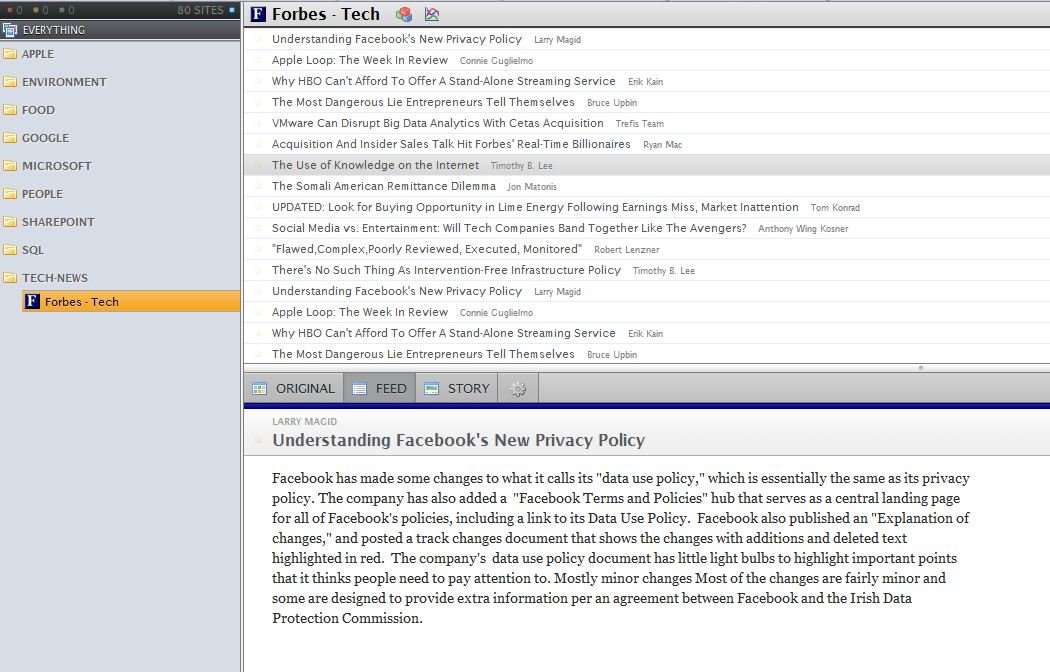
Task: Click author name Anthony Wing Kosner
Action: pos(803,228)
